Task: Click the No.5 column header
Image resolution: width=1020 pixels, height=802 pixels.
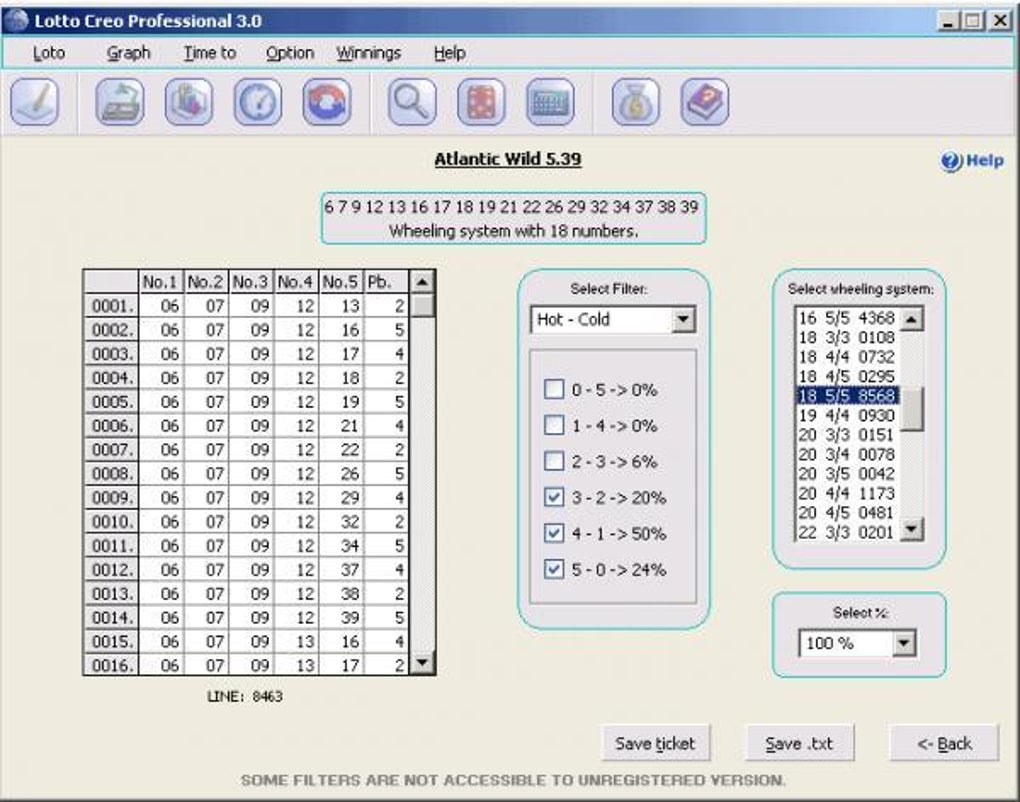Action: pos(340,282)
